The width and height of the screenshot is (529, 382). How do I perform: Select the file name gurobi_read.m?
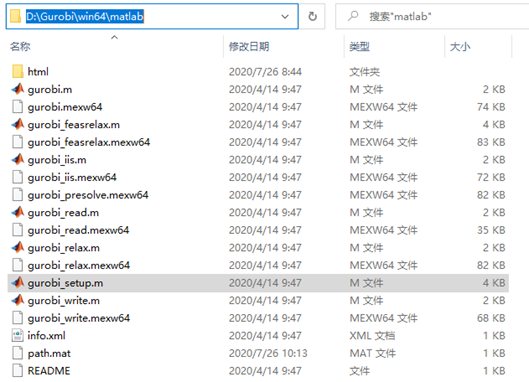click(63, 212)
